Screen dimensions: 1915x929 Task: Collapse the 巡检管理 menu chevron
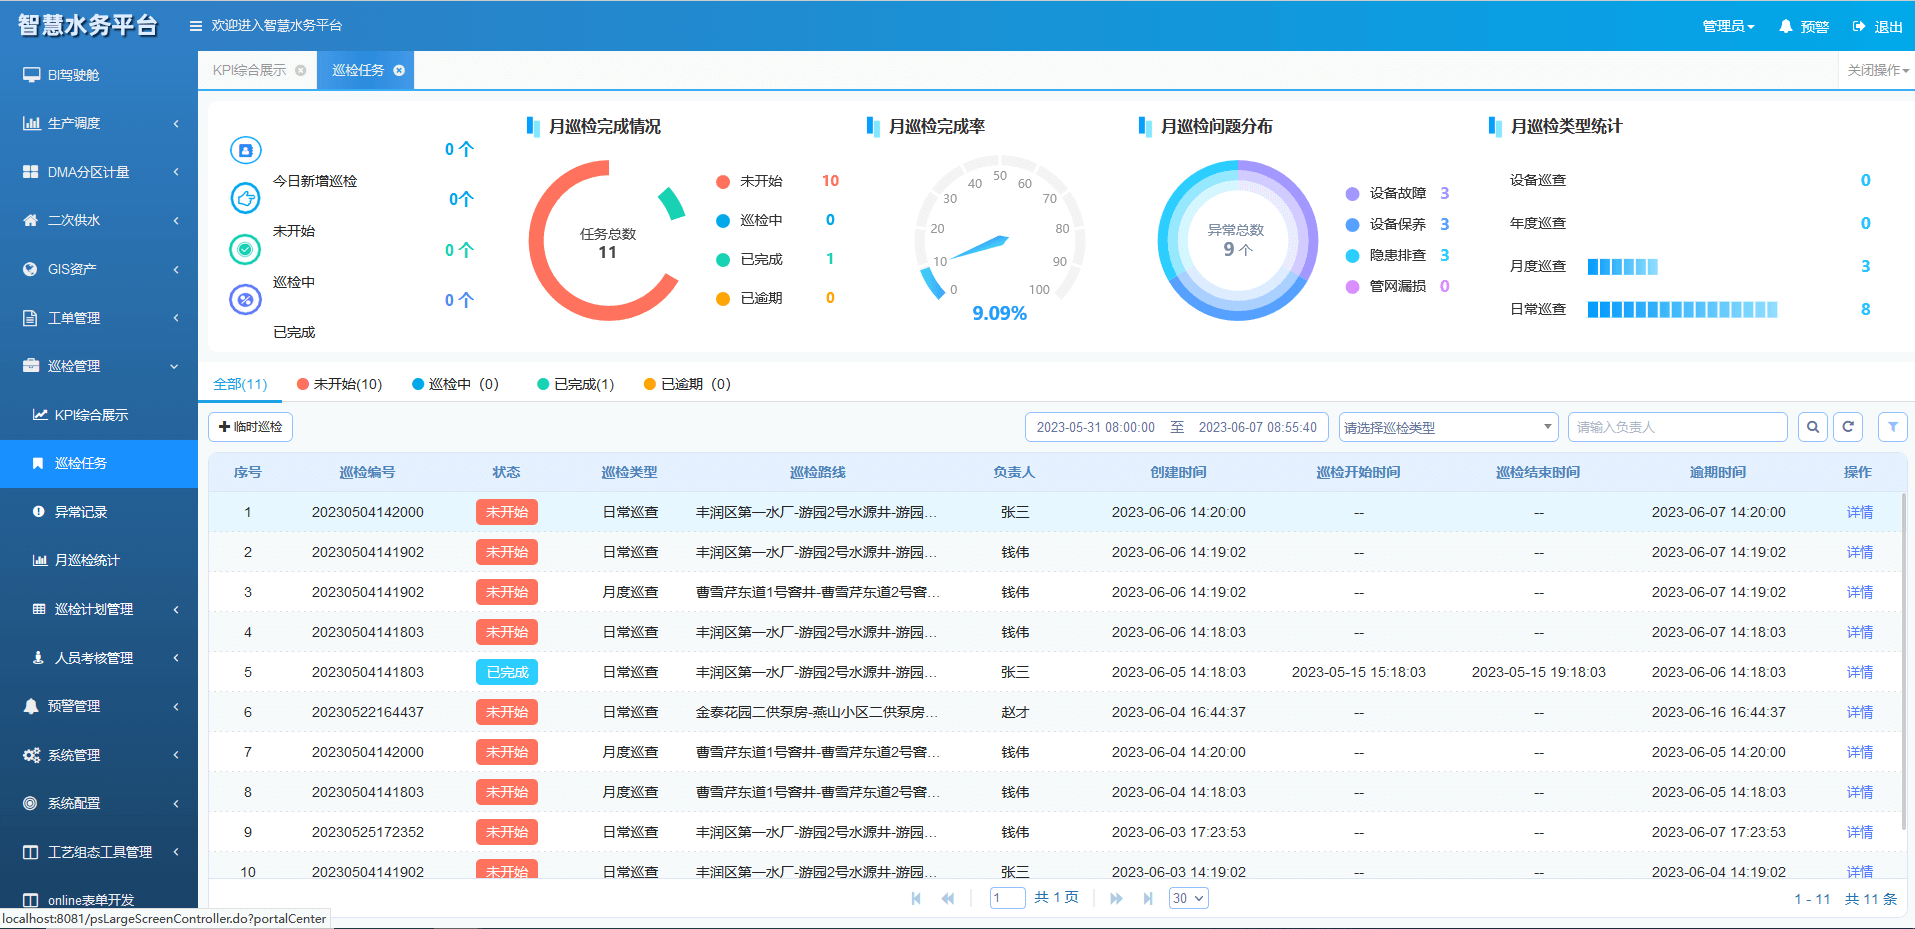click(x=175, y=366)
